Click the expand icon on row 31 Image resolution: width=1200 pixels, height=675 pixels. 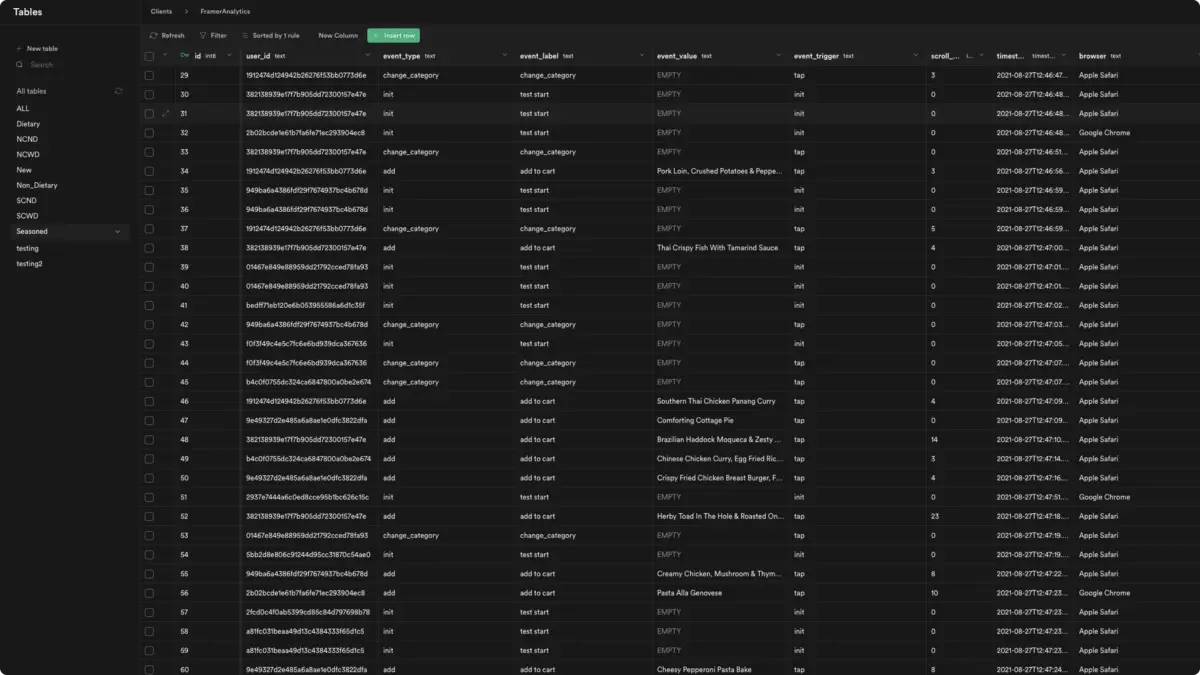tap(166, 113)
